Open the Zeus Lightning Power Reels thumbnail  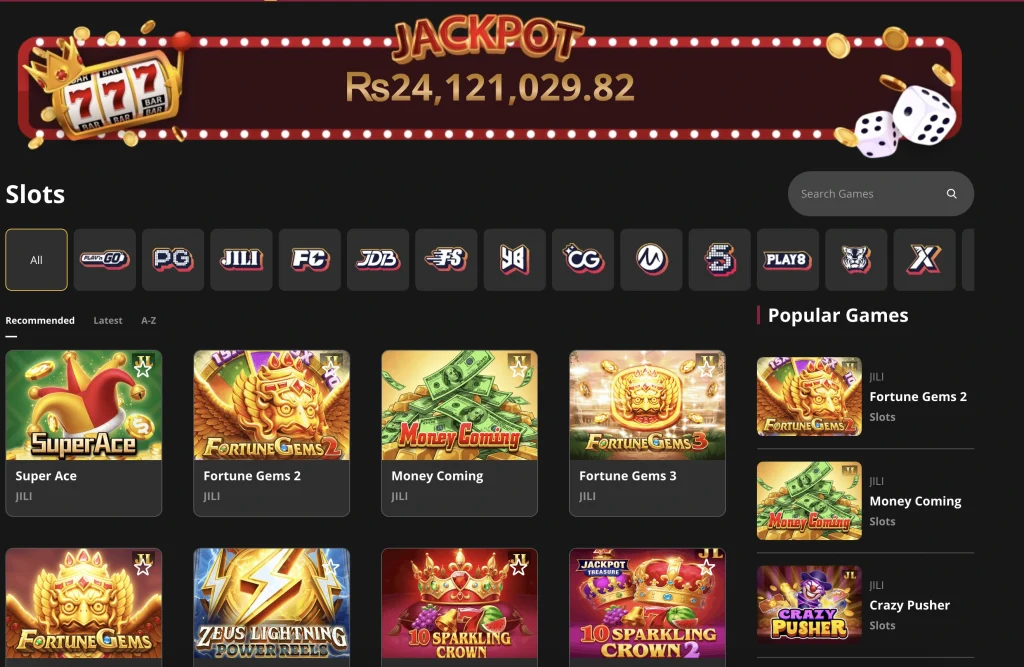point(272,604)
